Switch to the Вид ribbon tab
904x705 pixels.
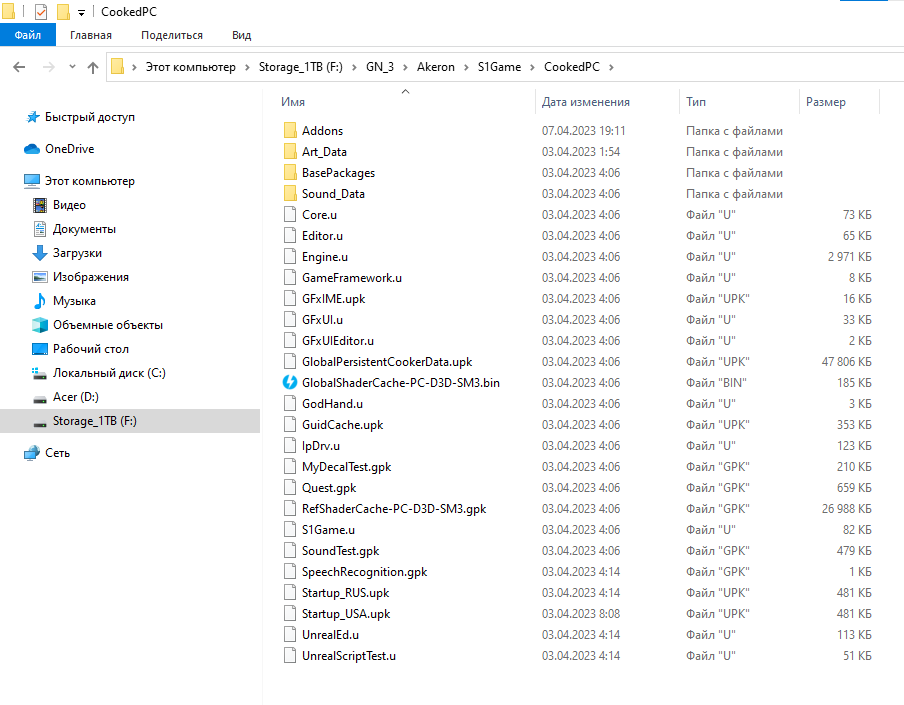(241, 35)
